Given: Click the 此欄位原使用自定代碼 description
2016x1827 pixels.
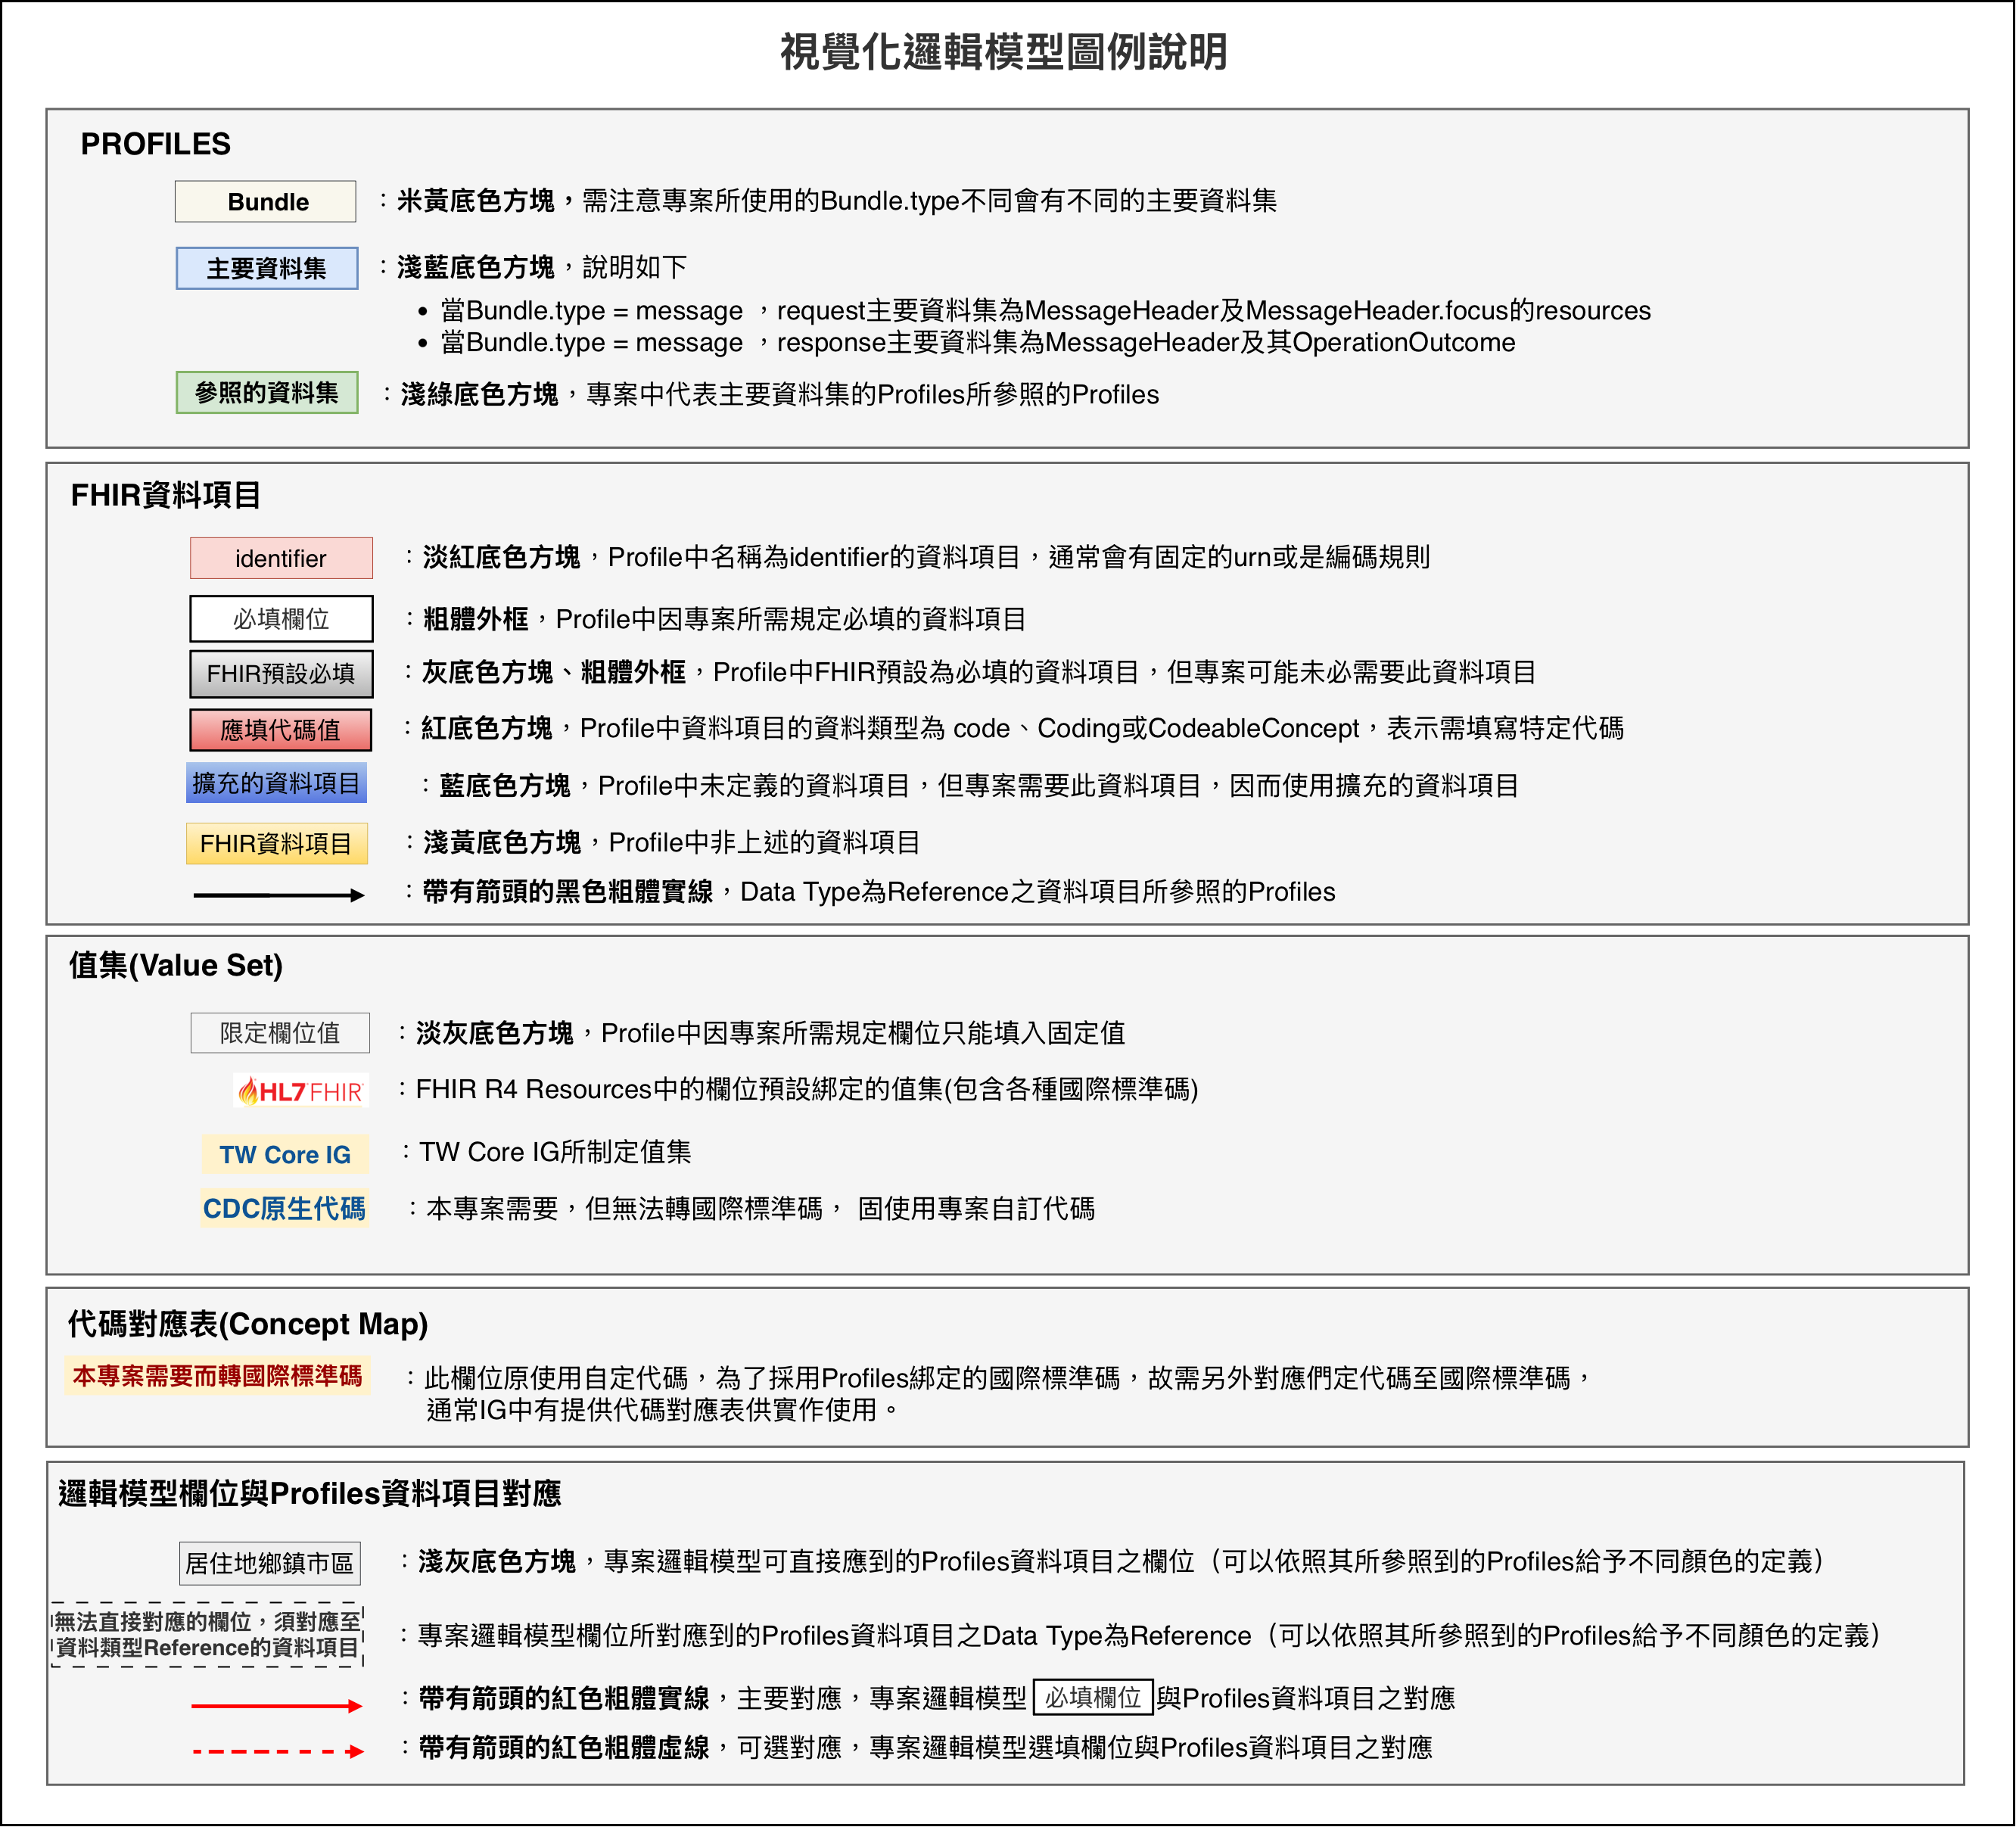Looking at the screenshot, I should (x=1000, y=1378).
